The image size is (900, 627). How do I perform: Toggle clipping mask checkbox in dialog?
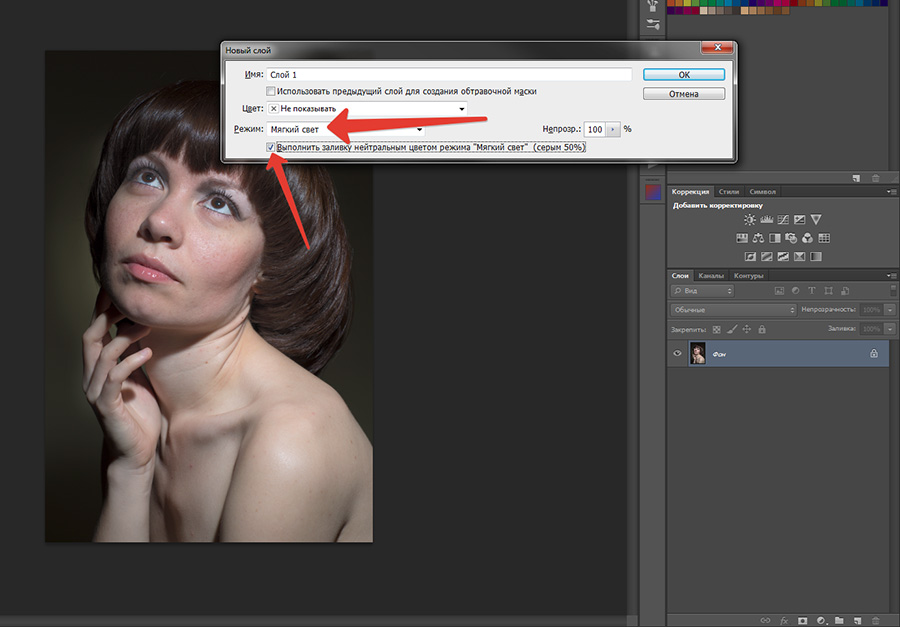[x=271, y=91]
